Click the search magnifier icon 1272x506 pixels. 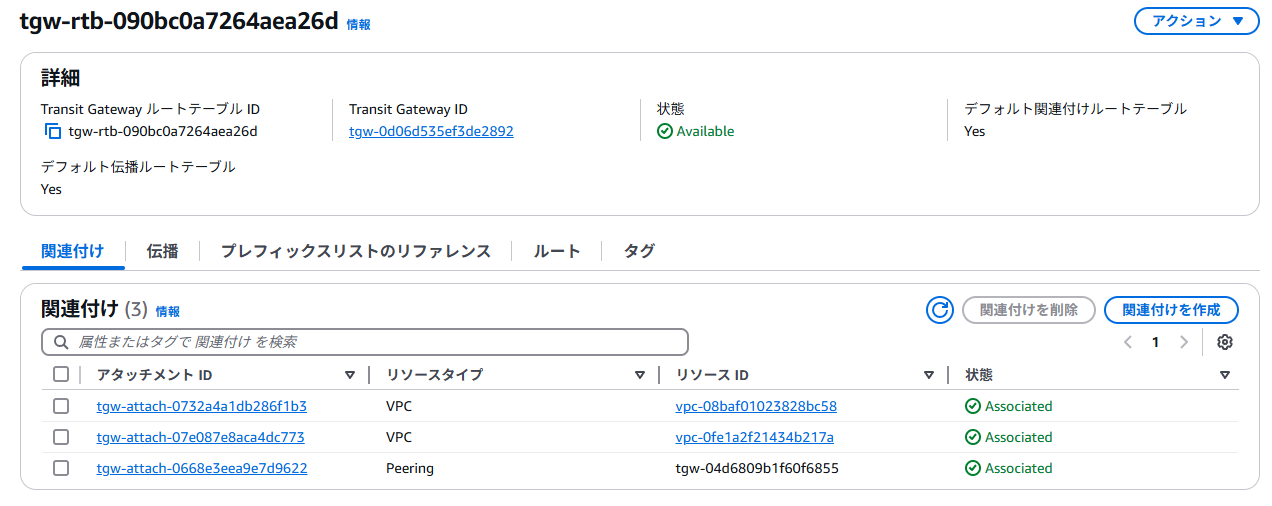coord(61,342)
